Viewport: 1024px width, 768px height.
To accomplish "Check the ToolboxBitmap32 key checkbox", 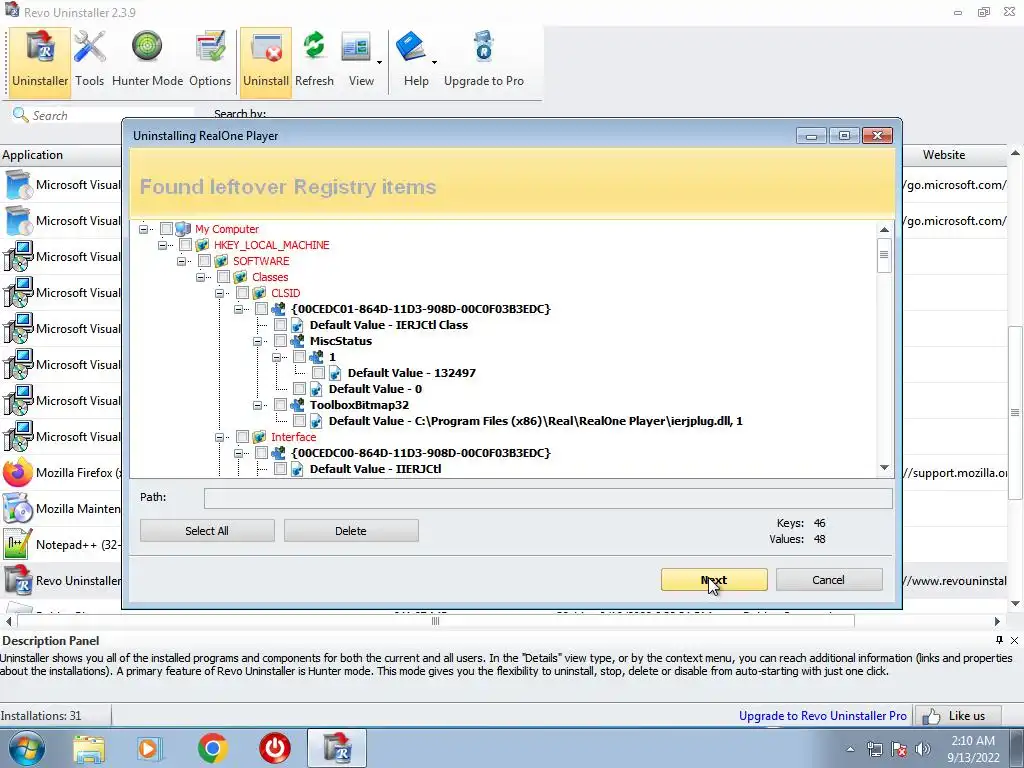I will pos(280,405).
